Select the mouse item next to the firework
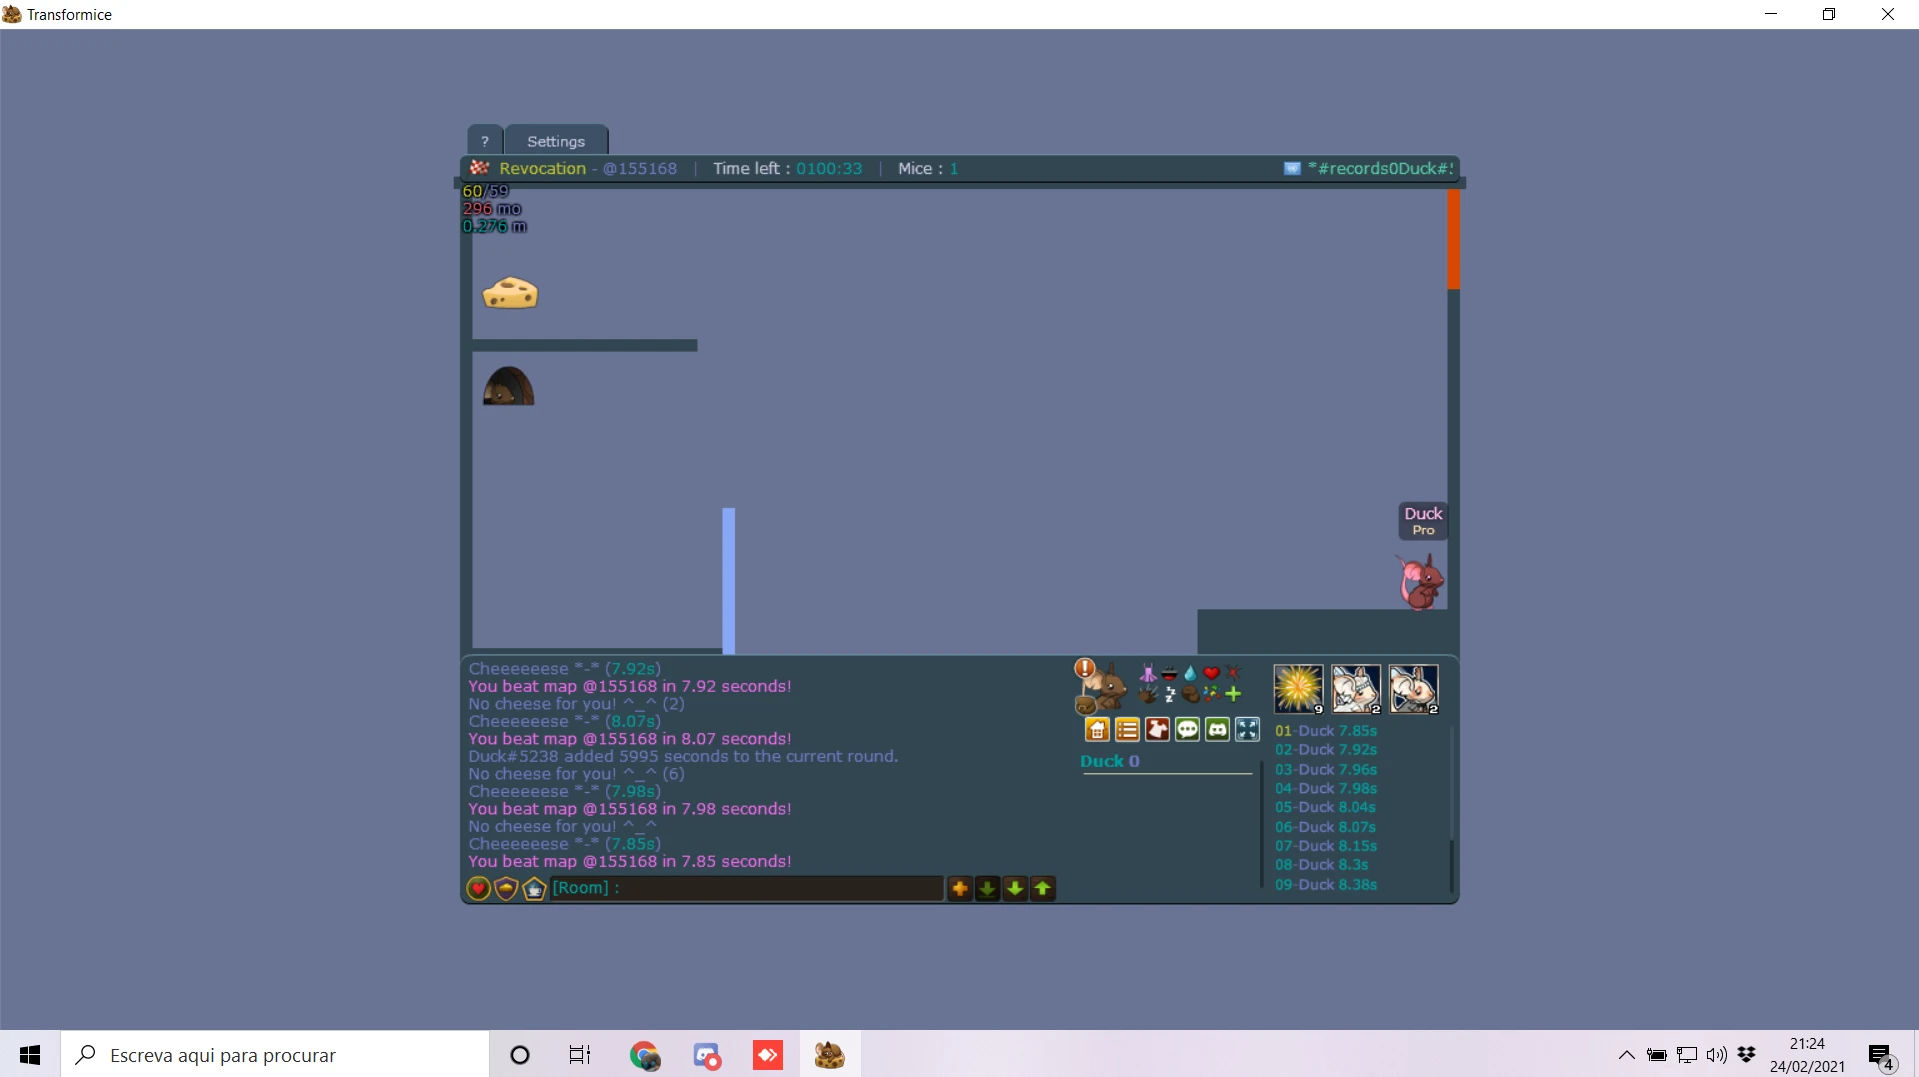The width and height of the screenshot is (1919, 1077). tap(1356, 689)
